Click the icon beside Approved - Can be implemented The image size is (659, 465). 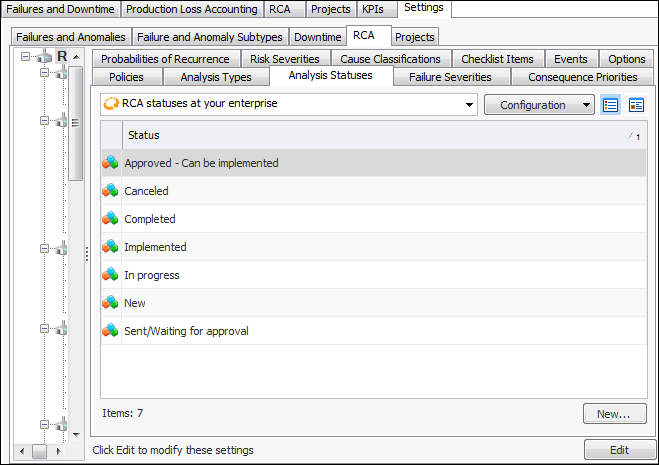coord(110,163)
